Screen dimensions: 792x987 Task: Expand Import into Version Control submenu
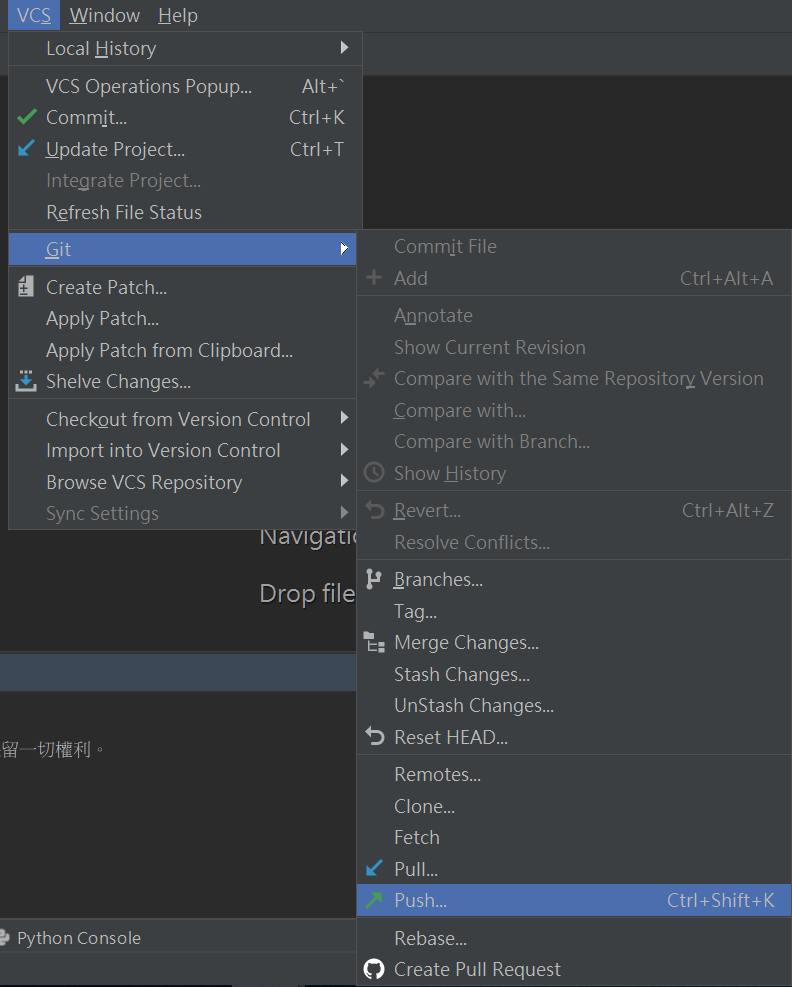344,450
